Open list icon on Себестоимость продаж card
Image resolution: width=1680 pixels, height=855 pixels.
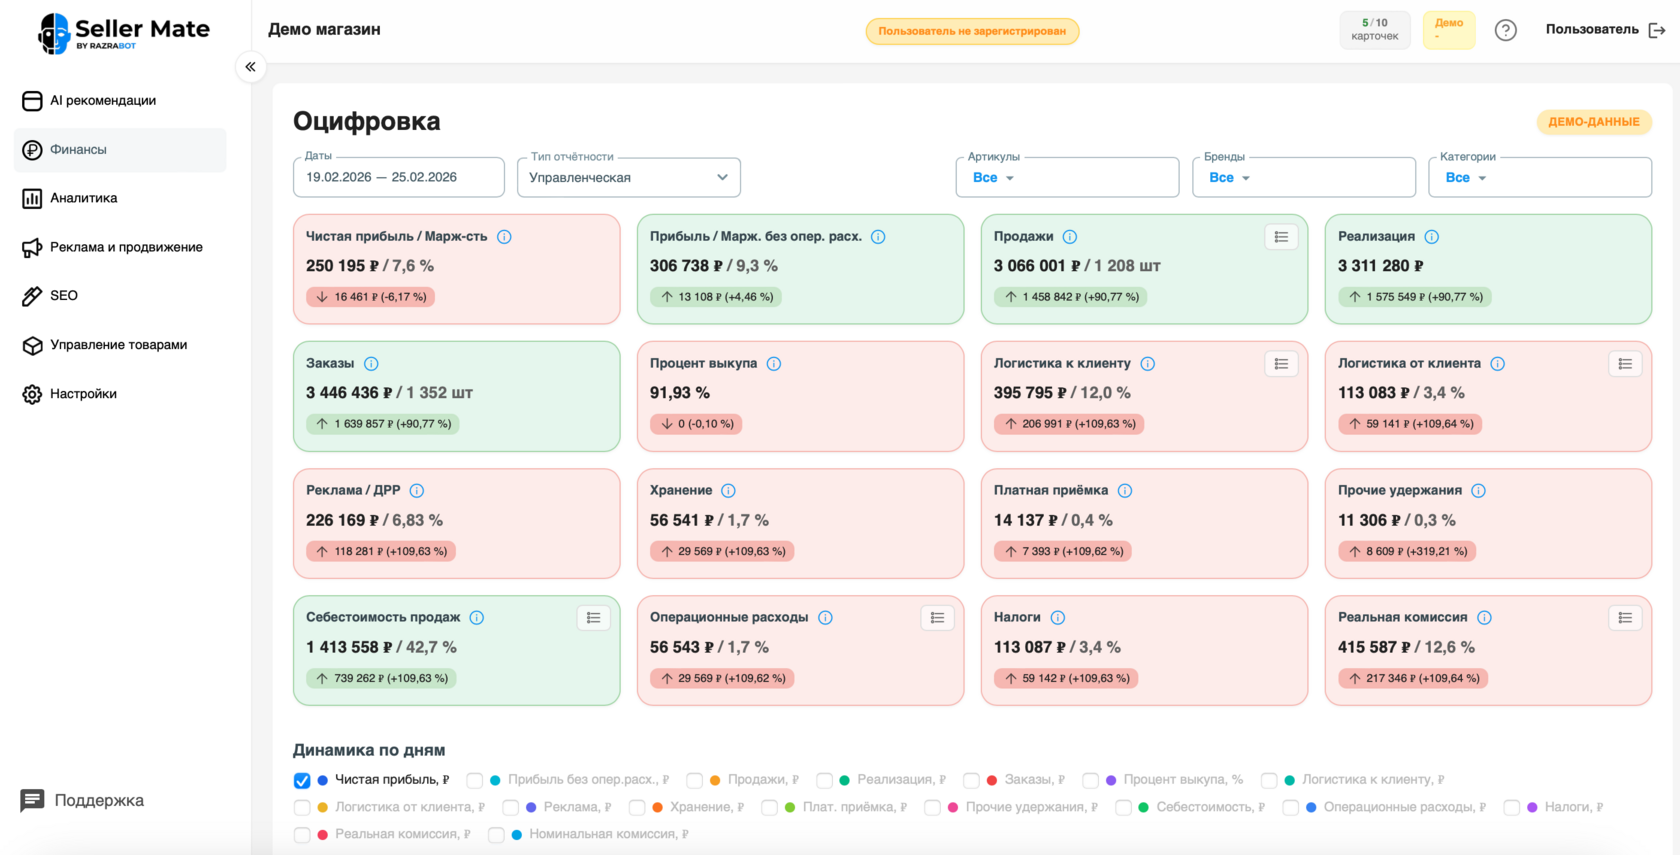point(593,618)
